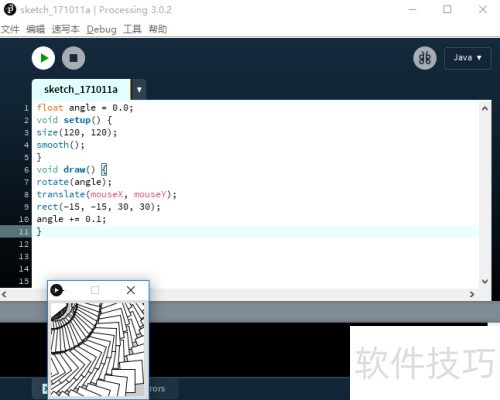The image size is (500, 400).
Task: Stop the running sketch
Action: tap(73, 58)
